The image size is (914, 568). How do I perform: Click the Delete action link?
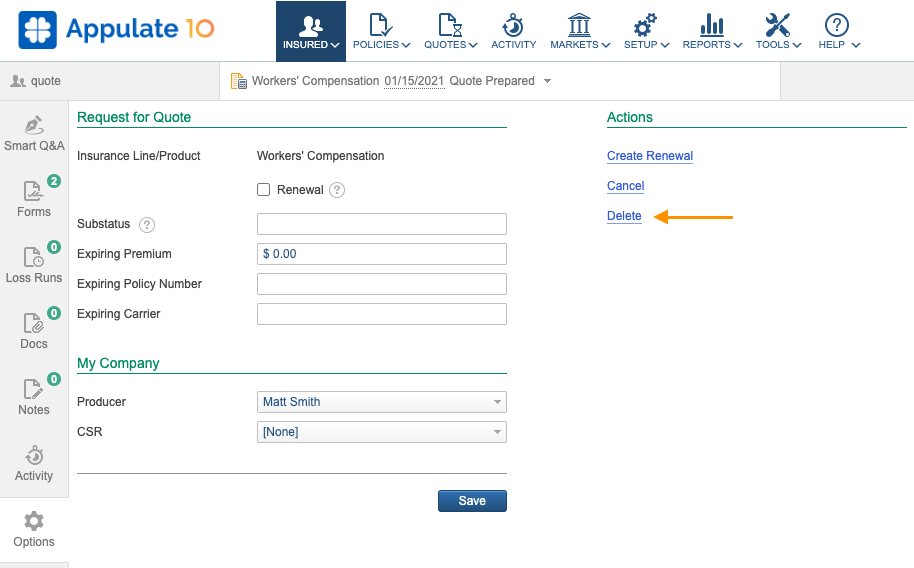click(x=624, y=216)
